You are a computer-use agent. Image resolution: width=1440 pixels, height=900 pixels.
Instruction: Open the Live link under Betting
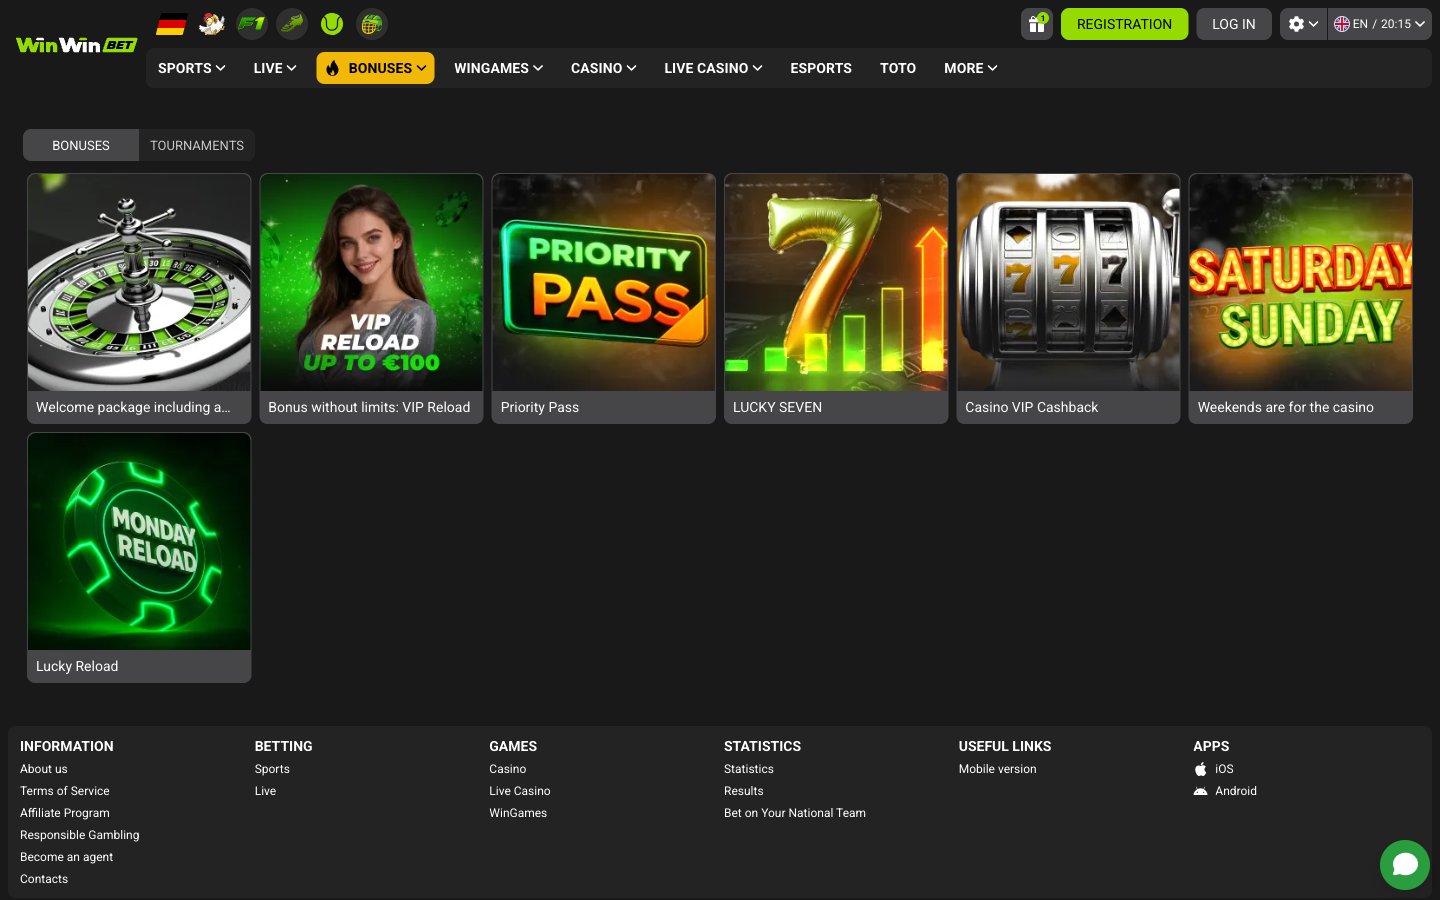tap(265, 791)
